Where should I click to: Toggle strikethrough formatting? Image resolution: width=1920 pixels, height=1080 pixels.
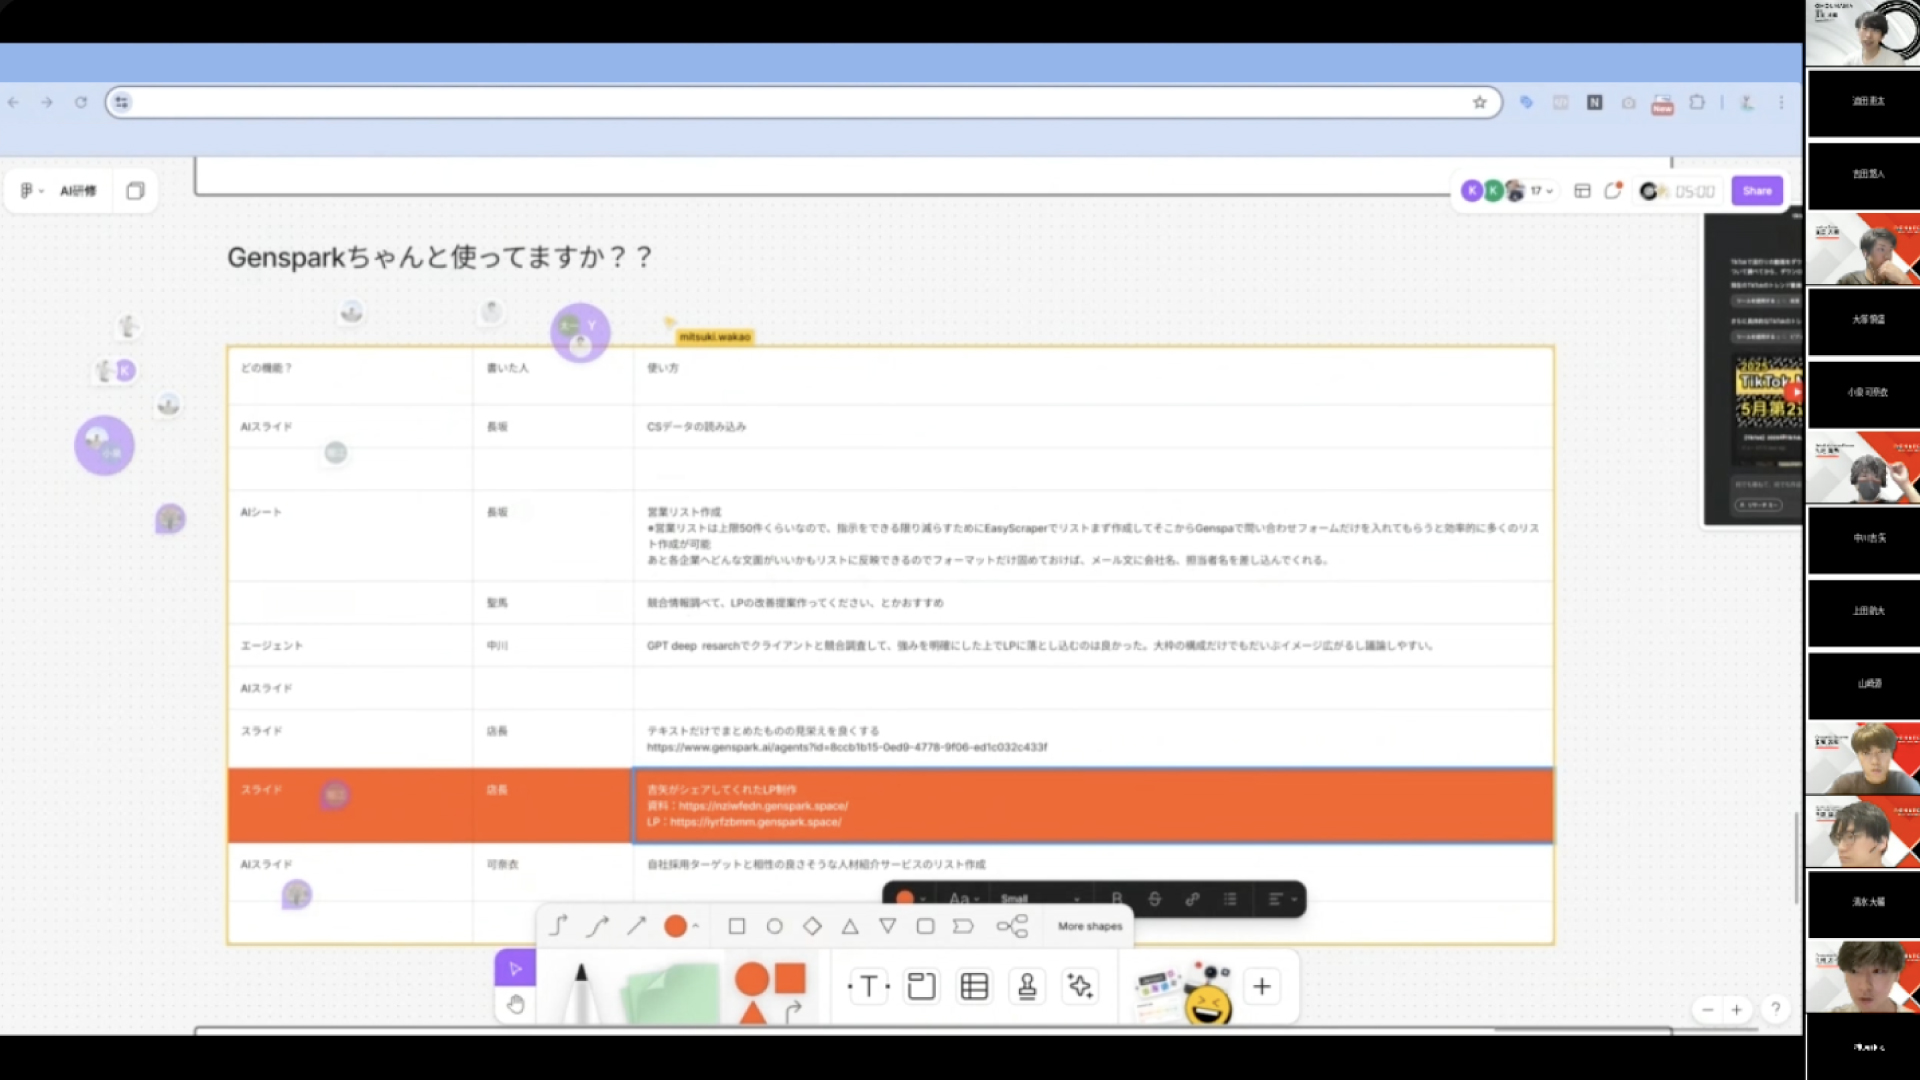coord(1154,898)
